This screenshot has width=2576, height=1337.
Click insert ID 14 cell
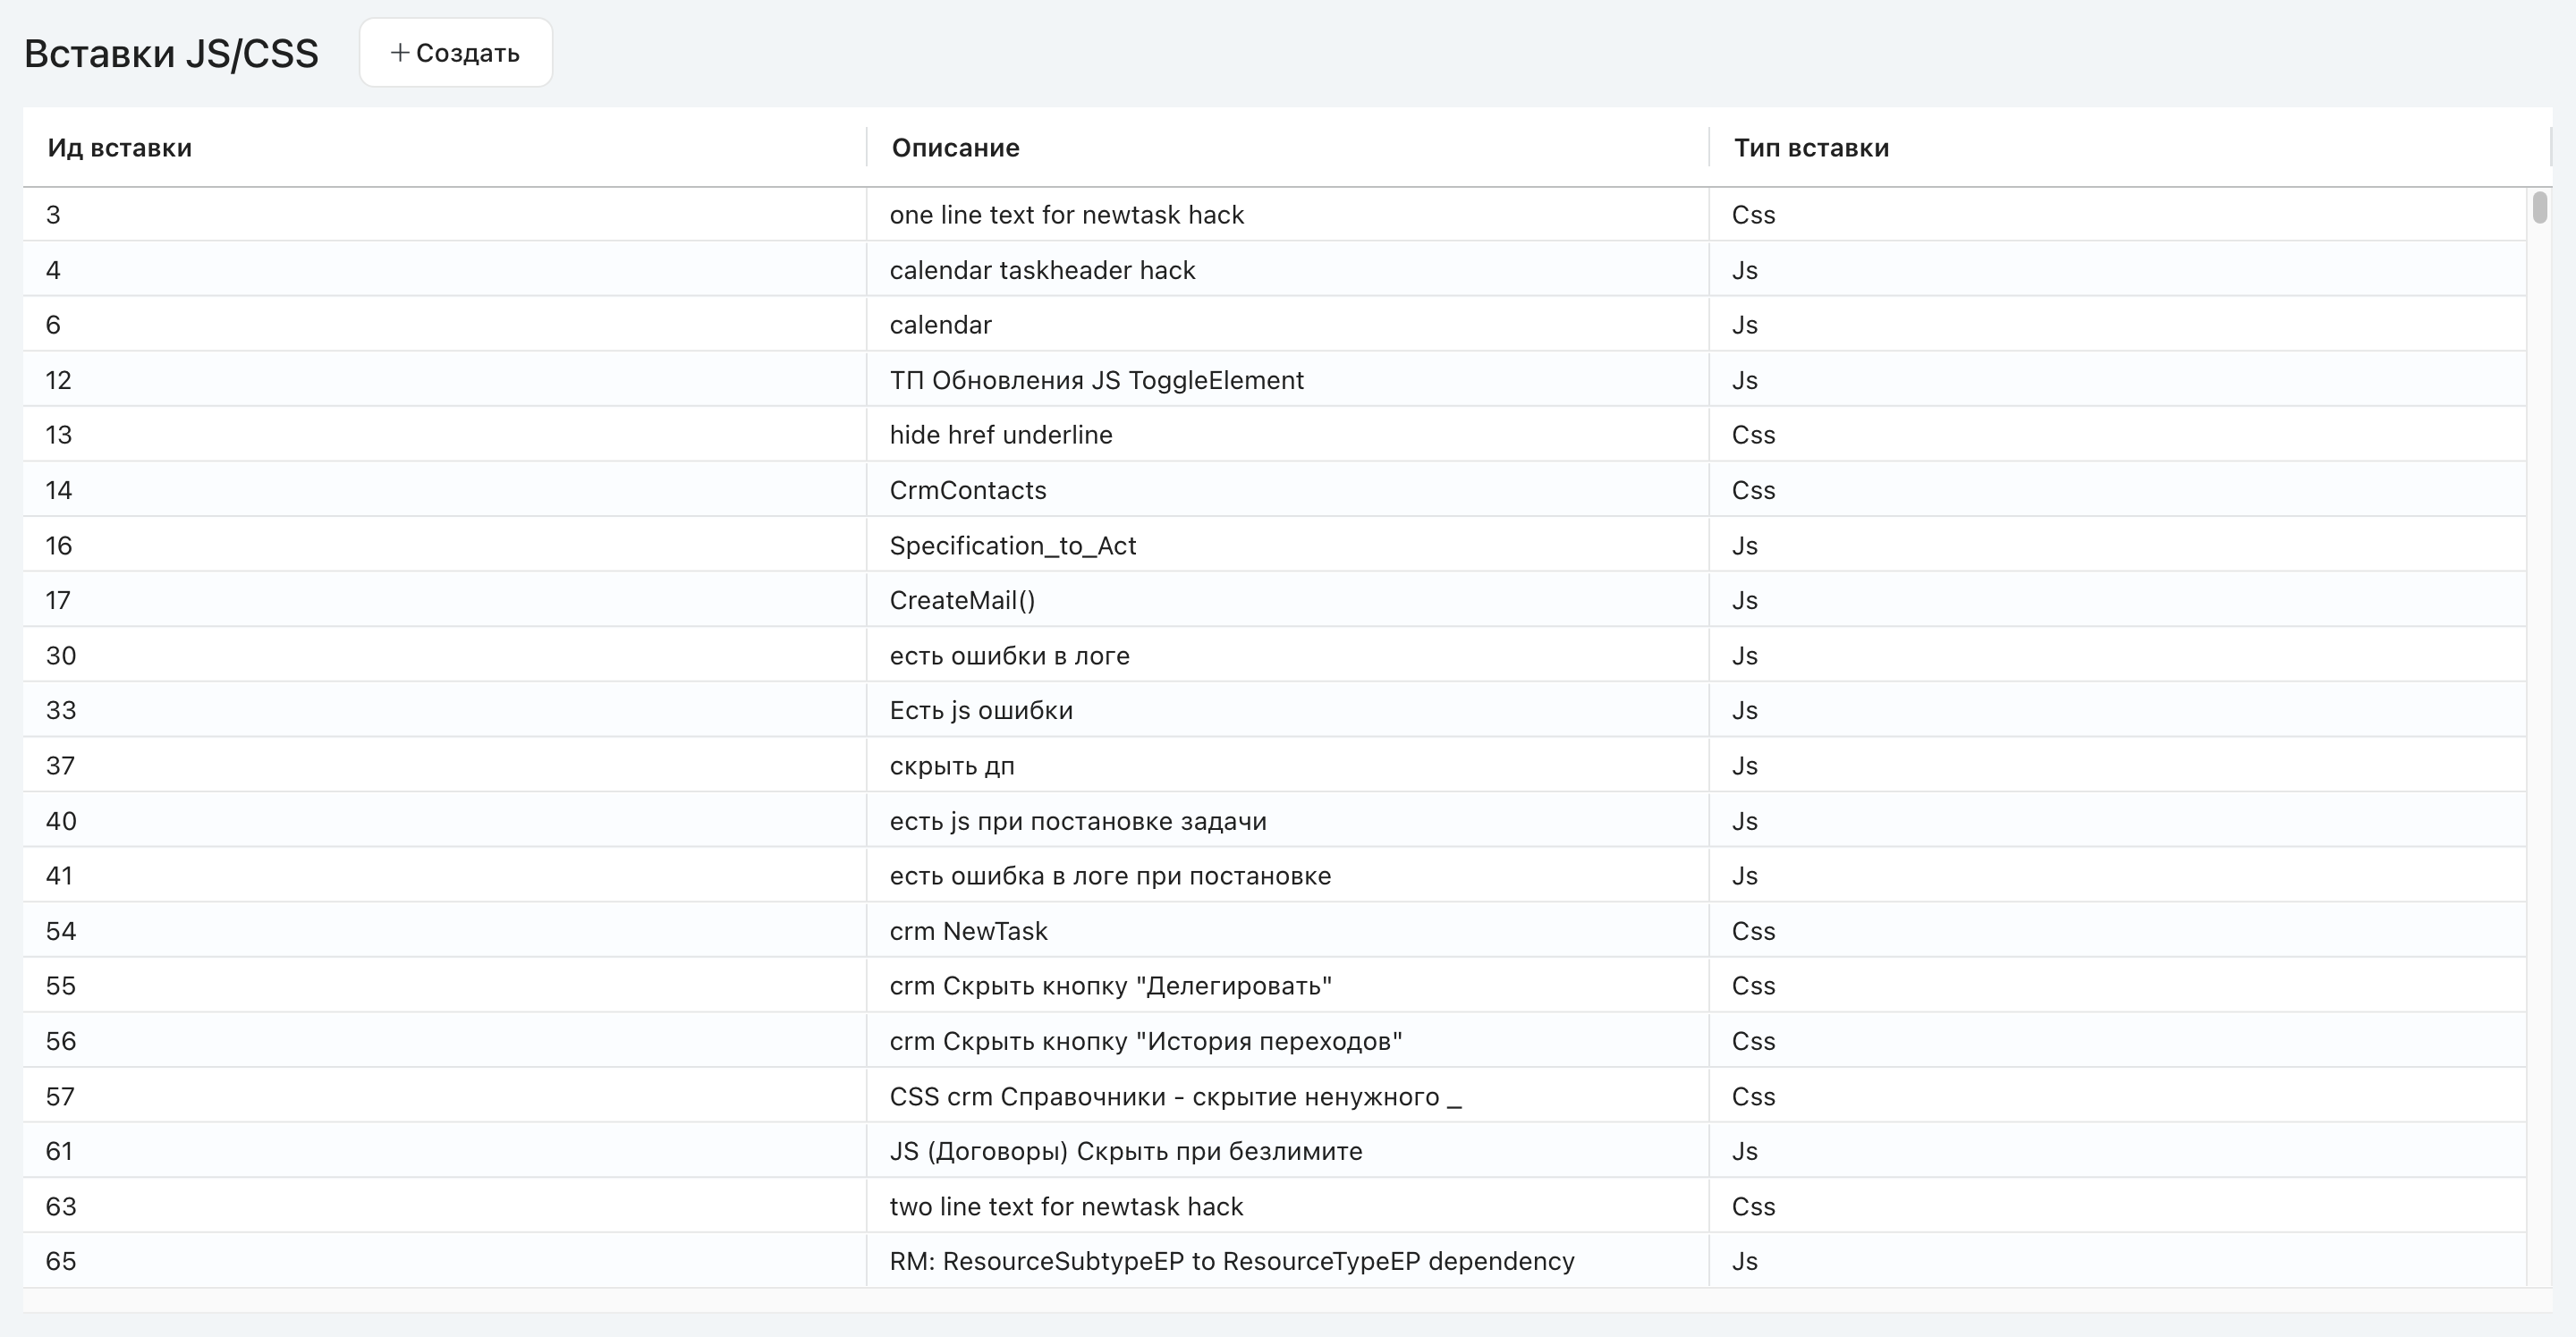pos(444,490)
